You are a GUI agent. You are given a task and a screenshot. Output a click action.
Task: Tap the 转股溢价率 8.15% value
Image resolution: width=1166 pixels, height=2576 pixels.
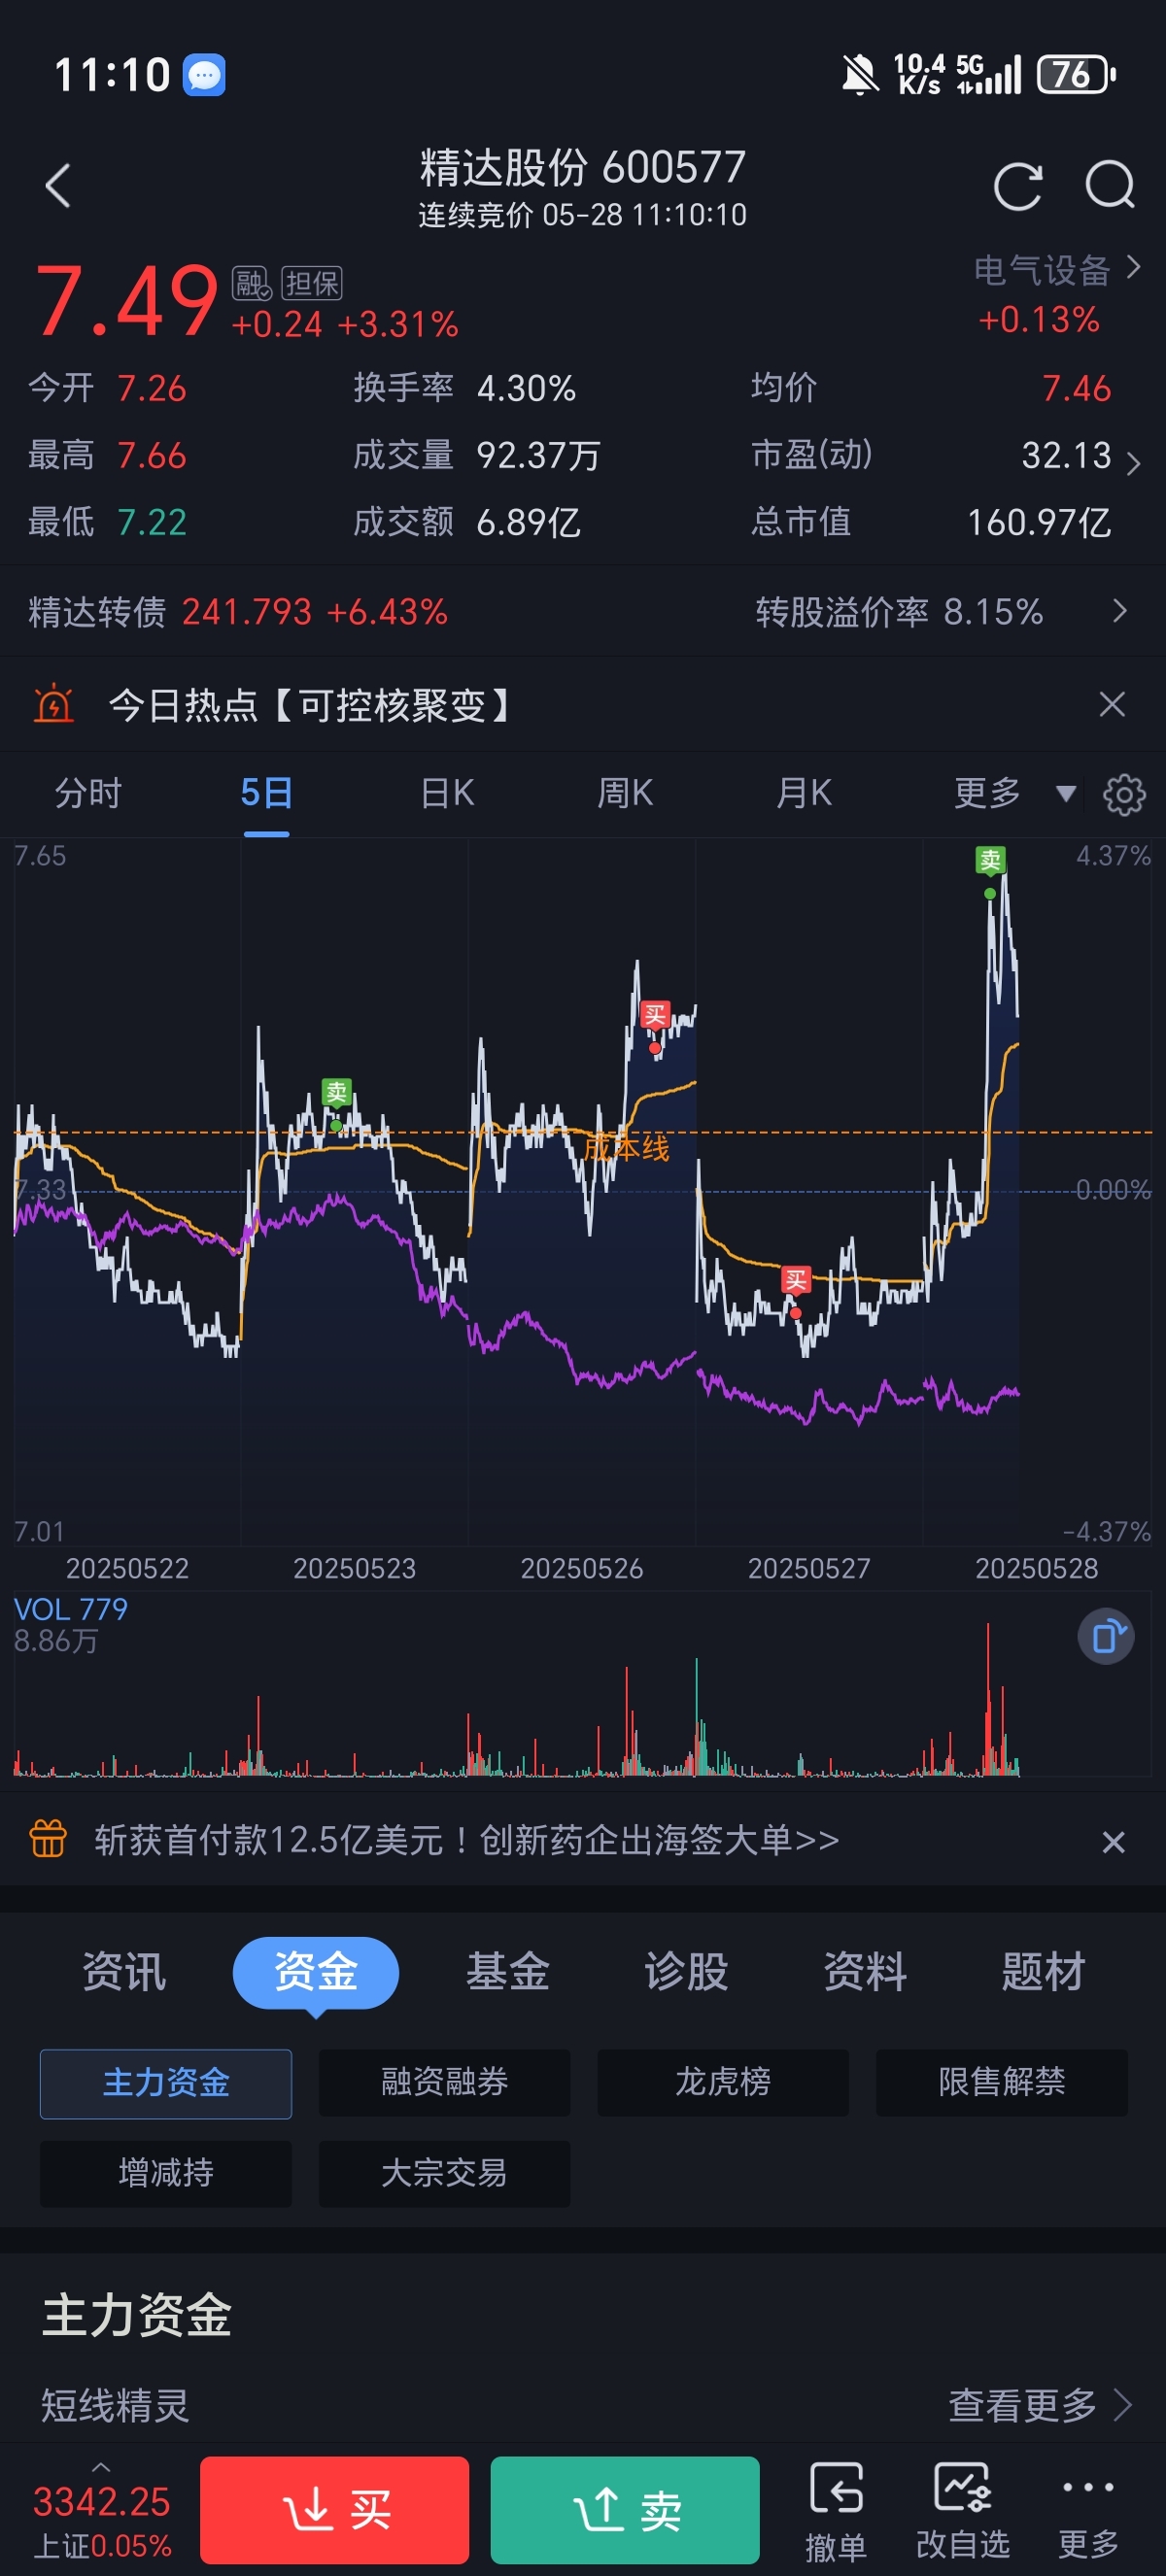[x=899, y=612]
